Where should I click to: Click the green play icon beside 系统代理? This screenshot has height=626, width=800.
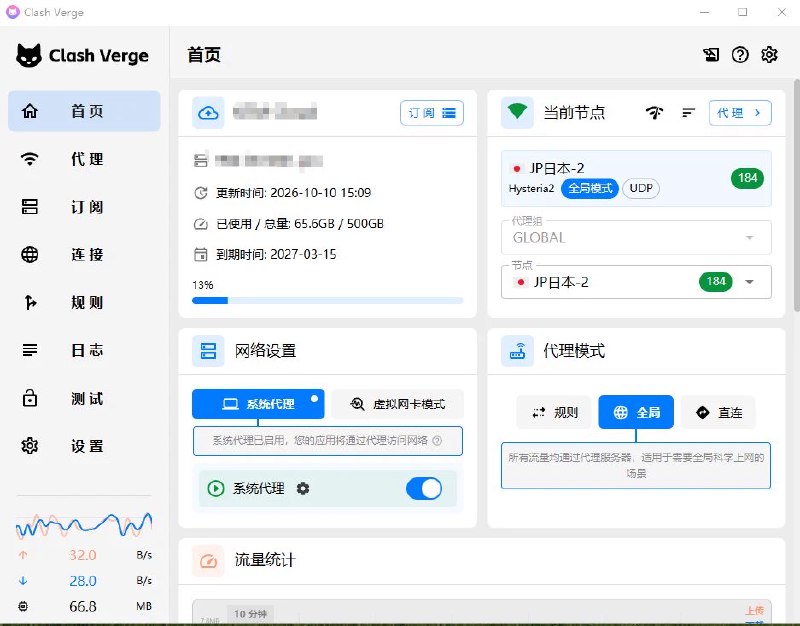pyautogui.click(x=216, y=489)
